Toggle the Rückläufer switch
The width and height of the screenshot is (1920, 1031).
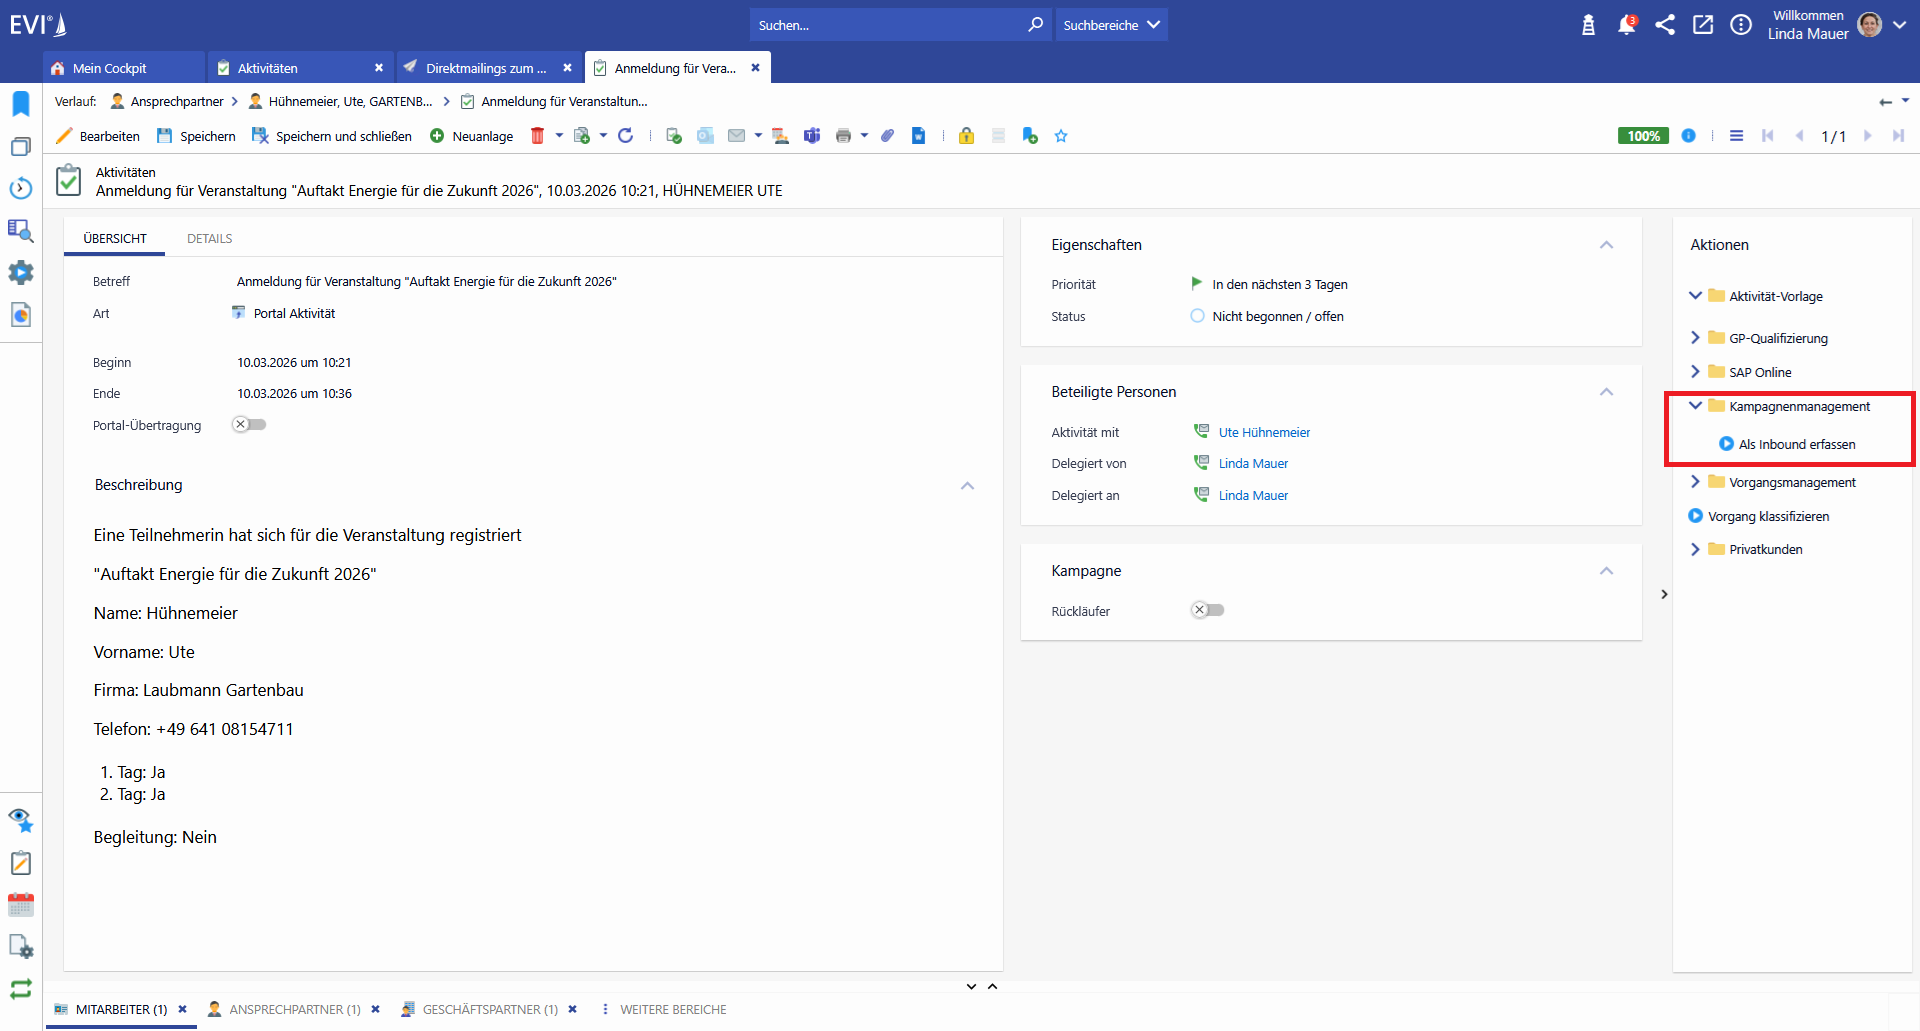1207,610
